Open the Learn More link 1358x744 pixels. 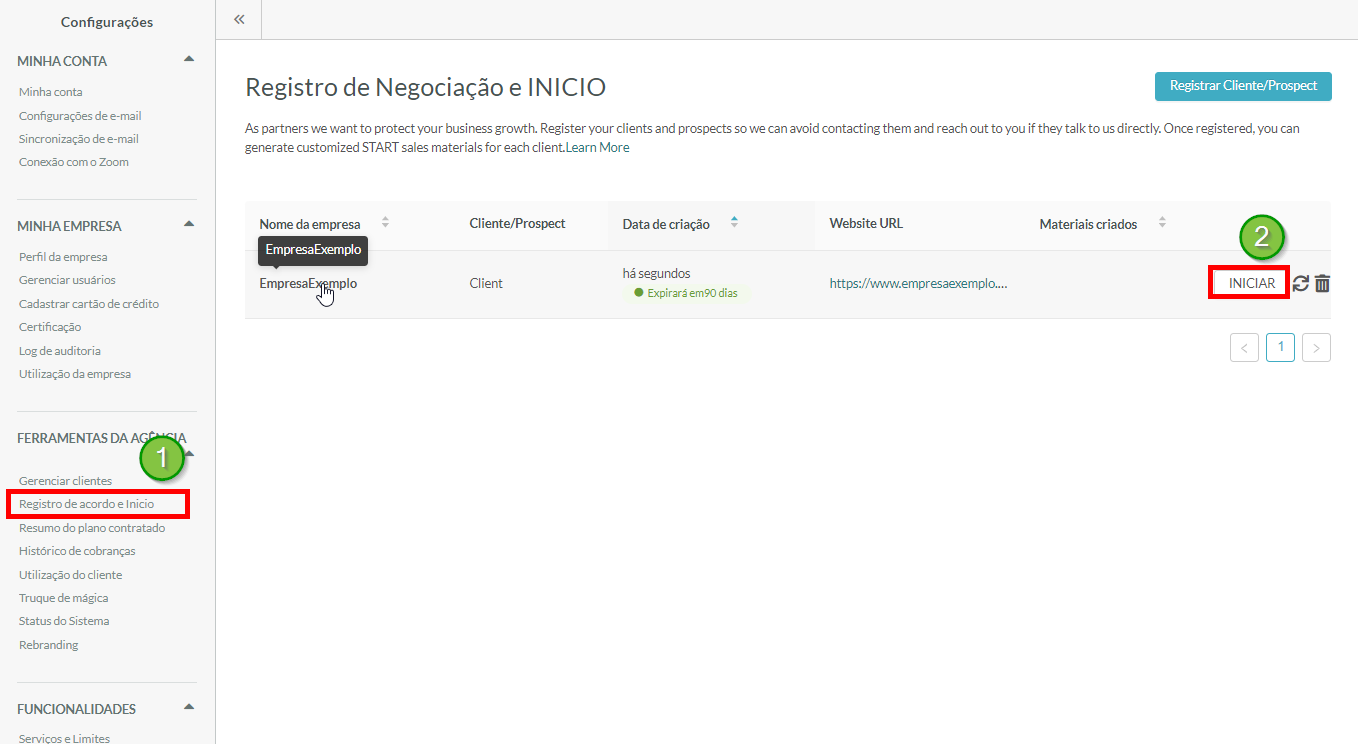[599, 147]
